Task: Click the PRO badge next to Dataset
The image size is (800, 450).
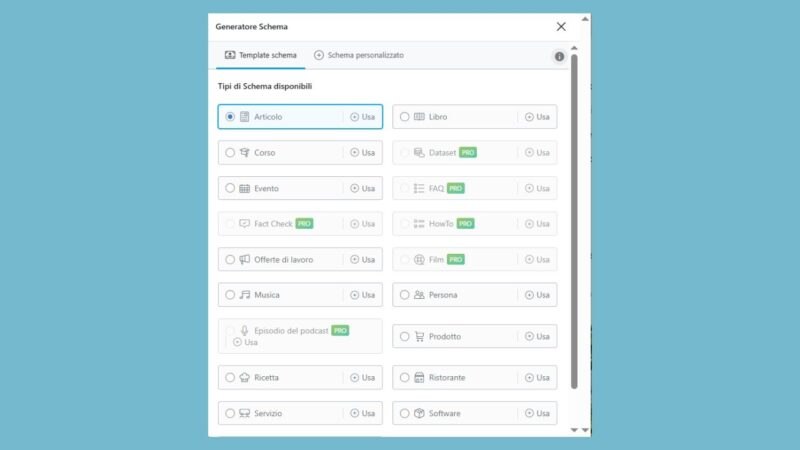Action: click(x=468, y=153)
